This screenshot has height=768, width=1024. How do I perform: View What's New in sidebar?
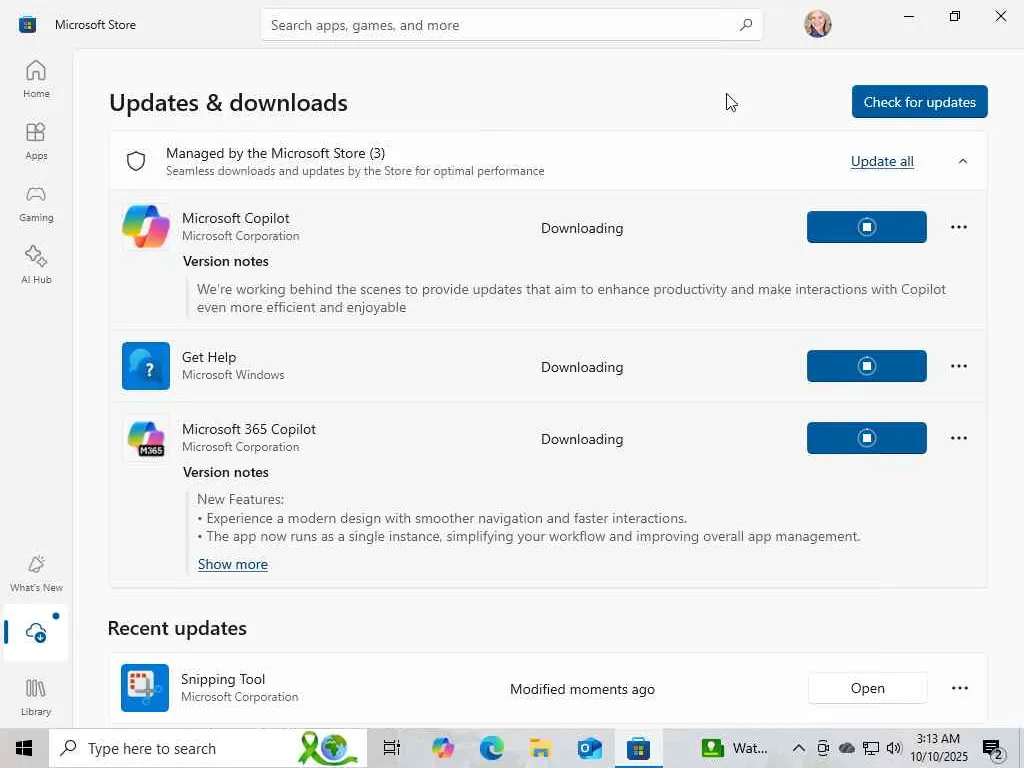[x=36, y=573]
